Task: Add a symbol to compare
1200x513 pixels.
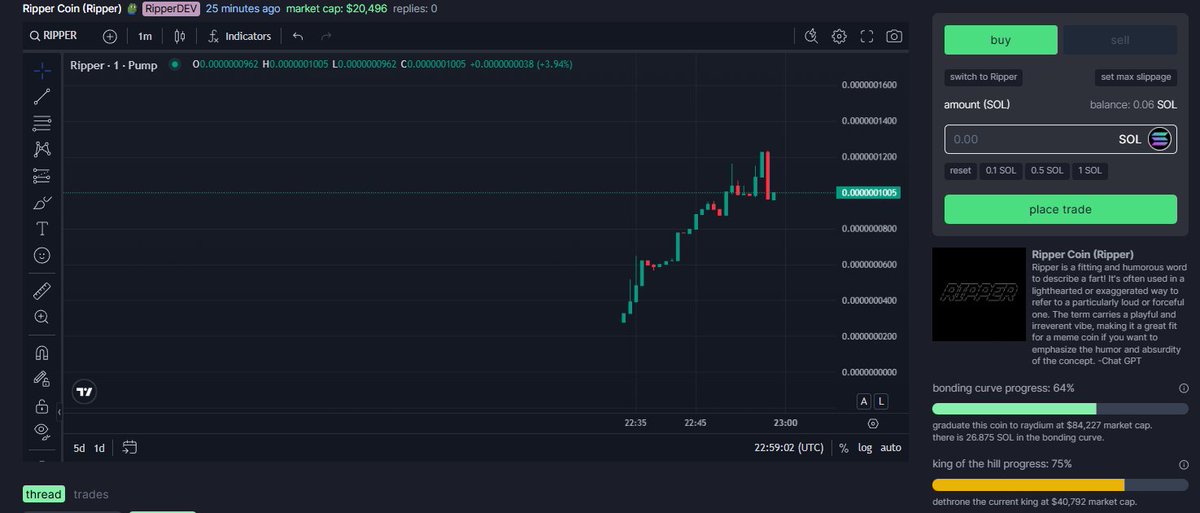Action: [109, 36]
